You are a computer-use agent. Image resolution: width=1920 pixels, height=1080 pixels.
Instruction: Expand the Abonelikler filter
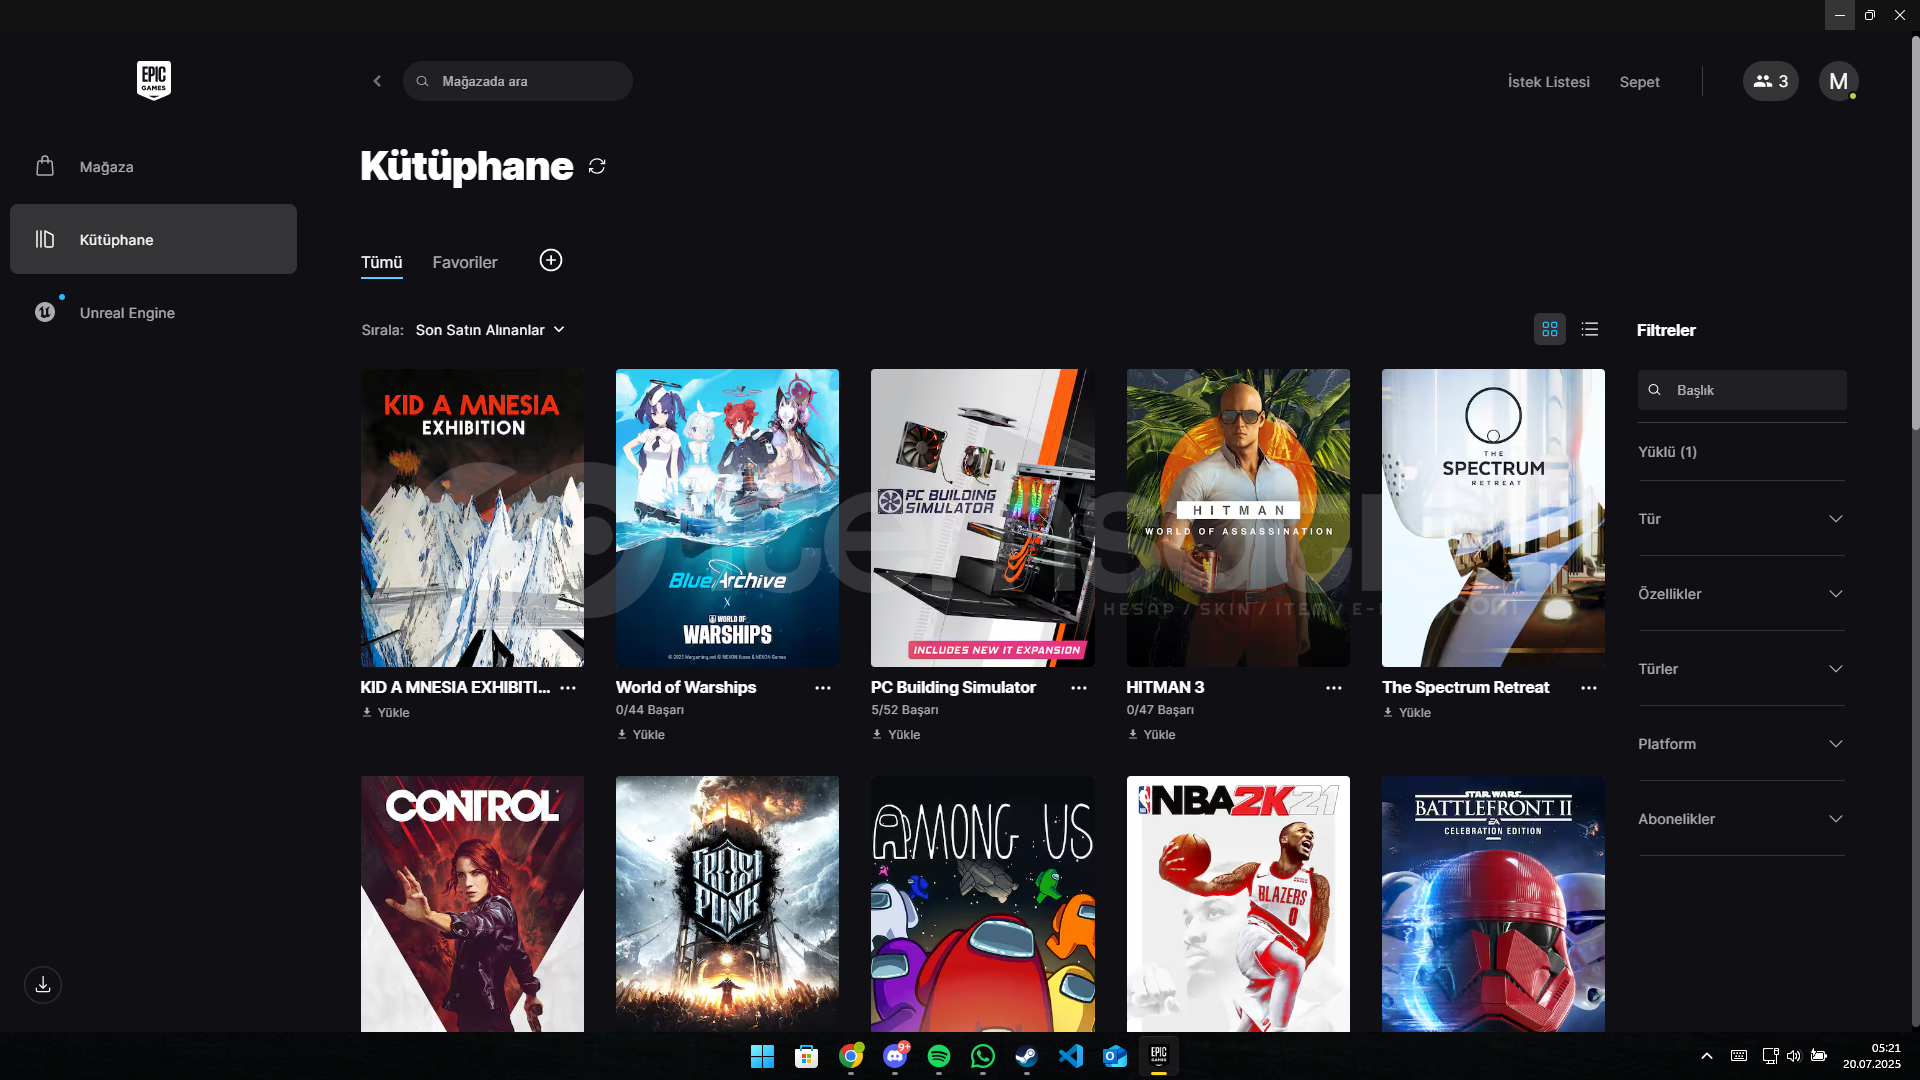point(1741,819)
